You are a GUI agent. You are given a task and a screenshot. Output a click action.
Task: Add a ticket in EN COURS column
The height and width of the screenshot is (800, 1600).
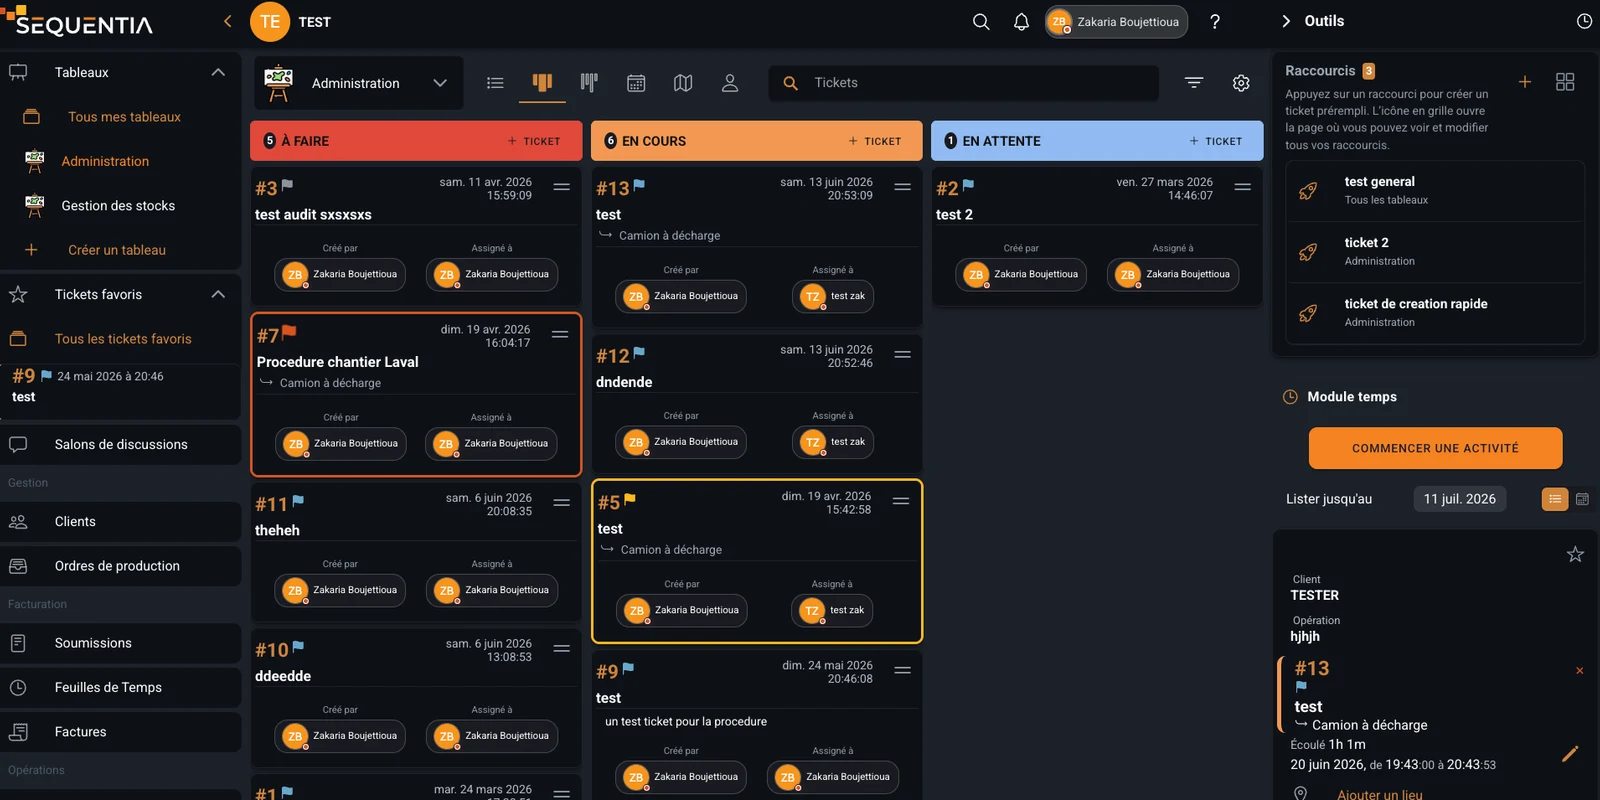(875, 141)
